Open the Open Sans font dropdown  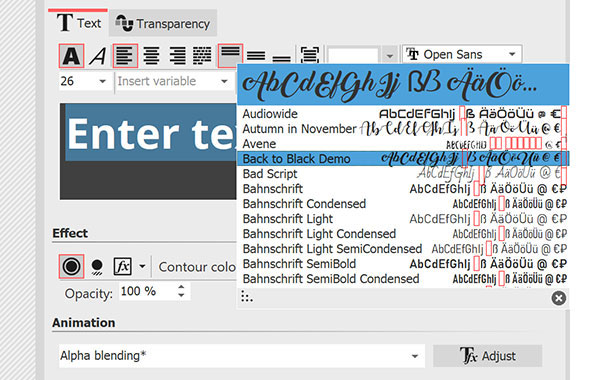[462, 54]
